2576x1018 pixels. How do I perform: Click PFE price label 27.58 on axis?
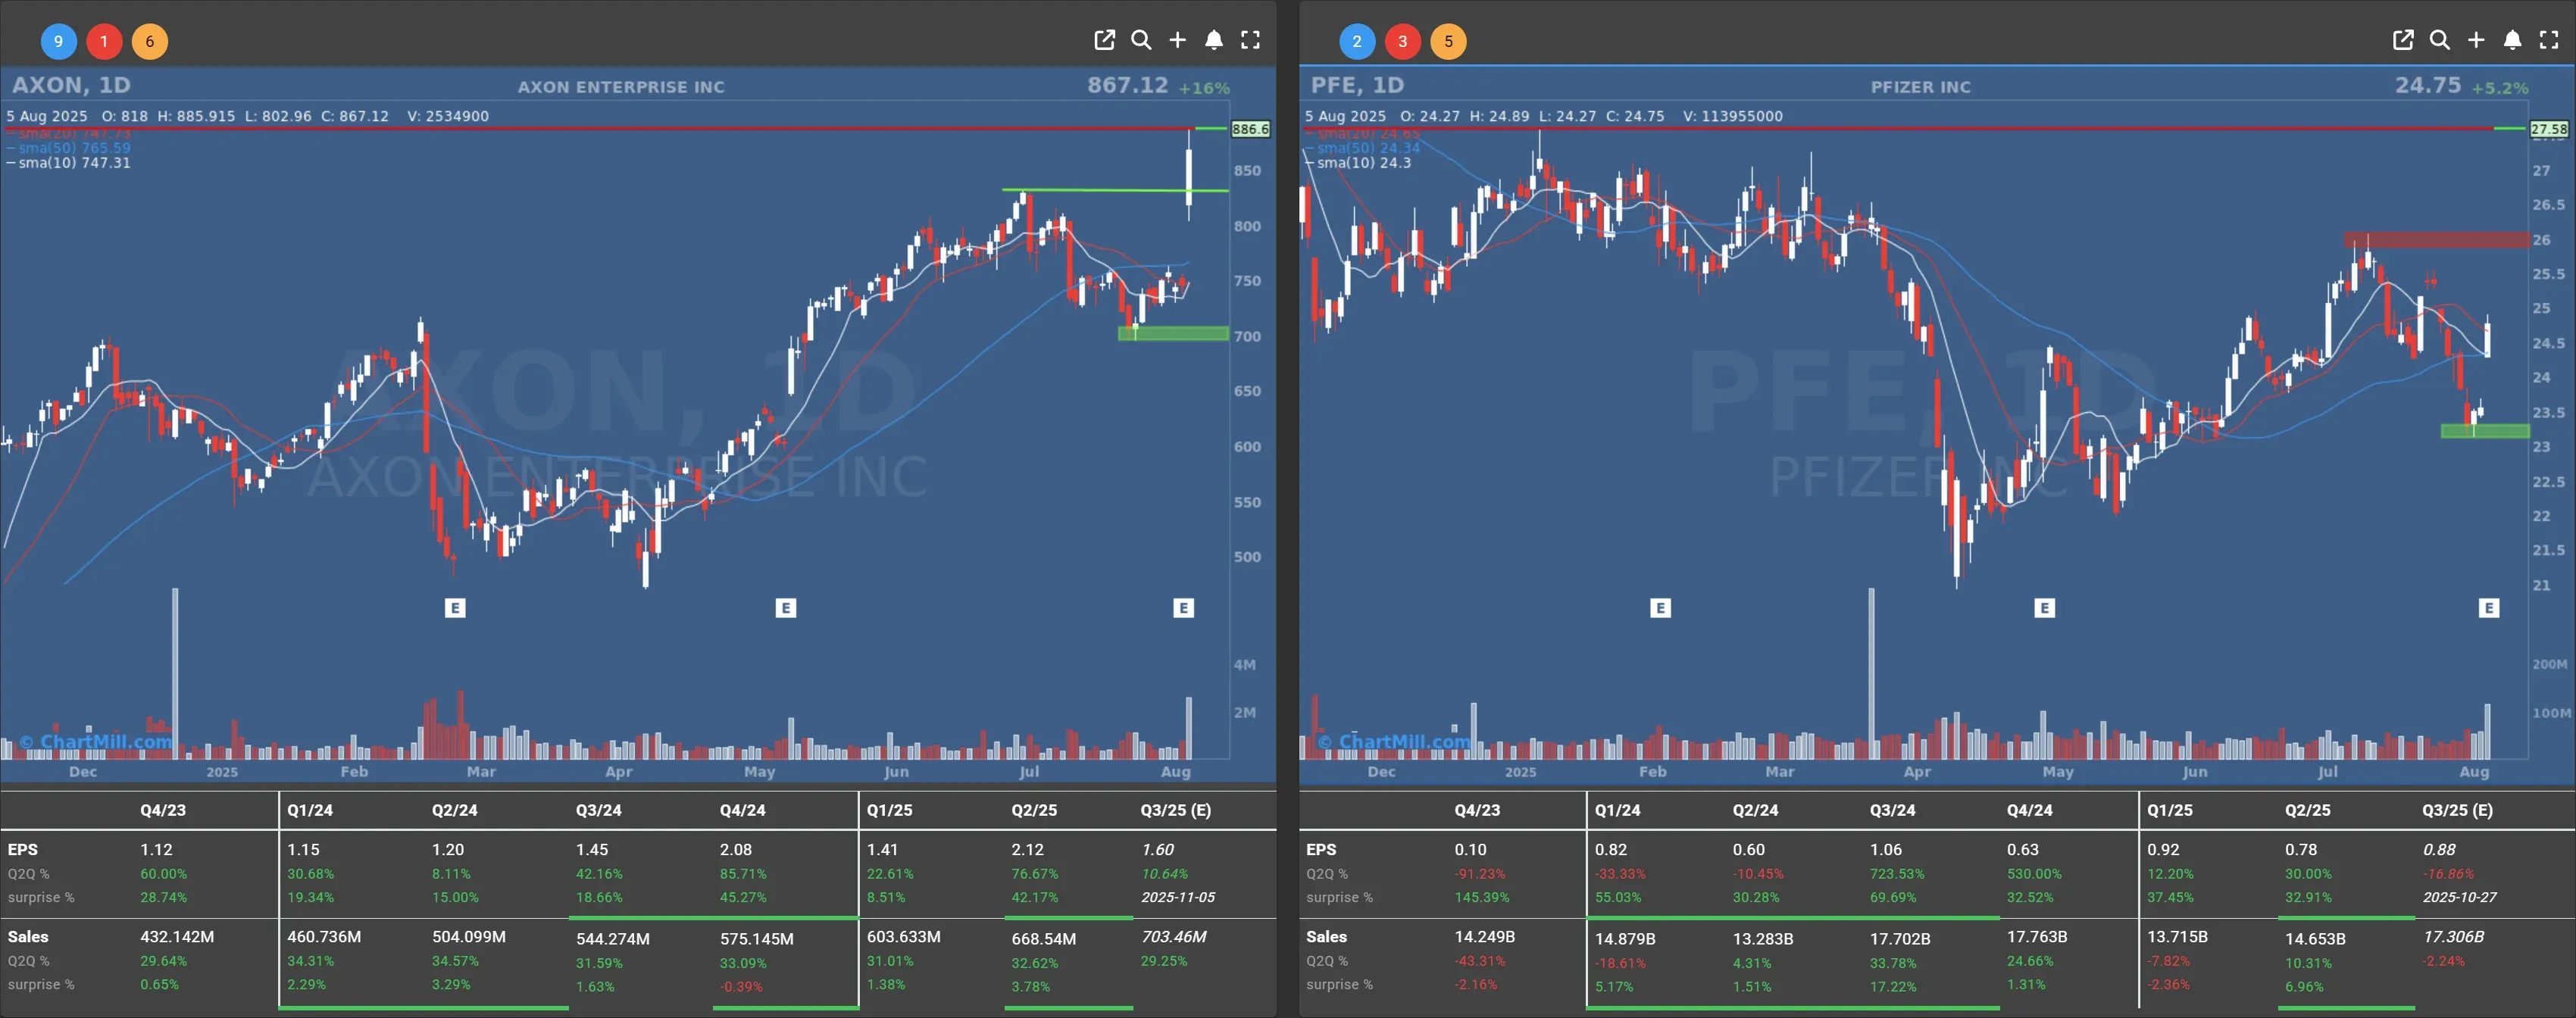point(2549,129)
